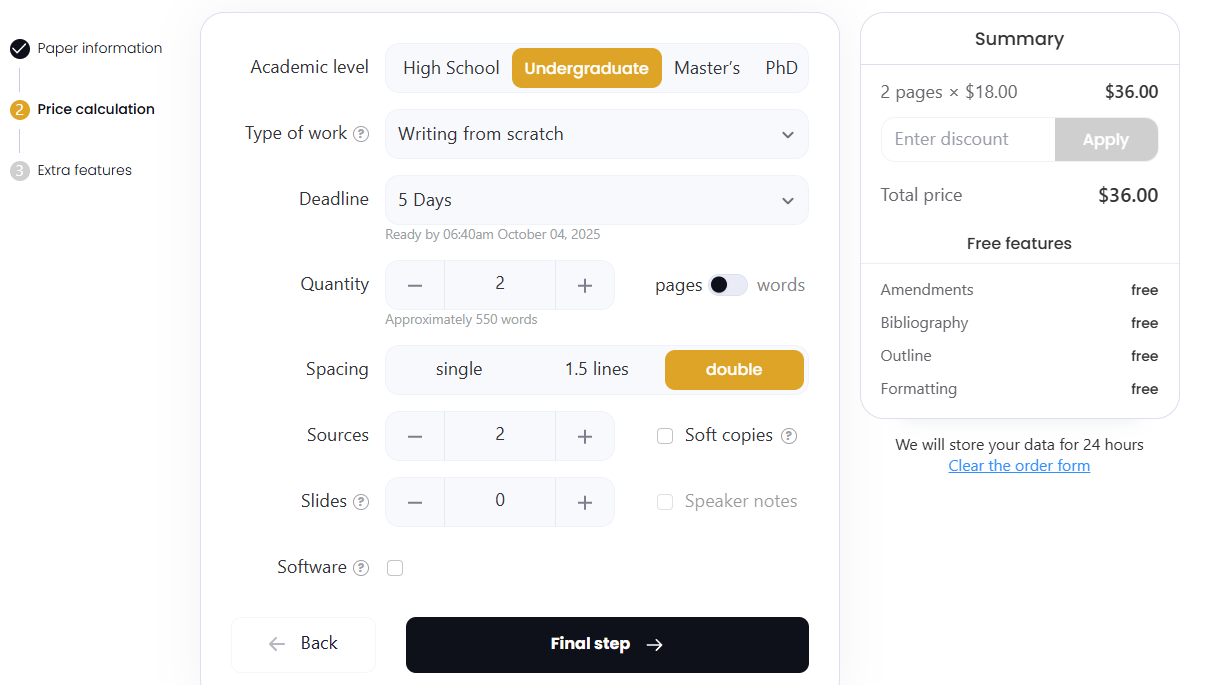Click the help icon next to Software
Viewport: 1229px width, 685px height.
pos(361,568)
